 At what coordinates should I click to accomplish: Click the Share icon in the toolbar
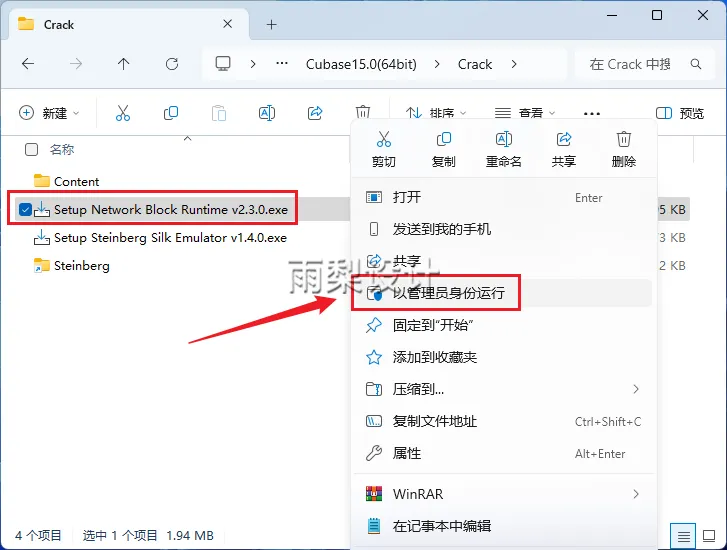(315, 113)
